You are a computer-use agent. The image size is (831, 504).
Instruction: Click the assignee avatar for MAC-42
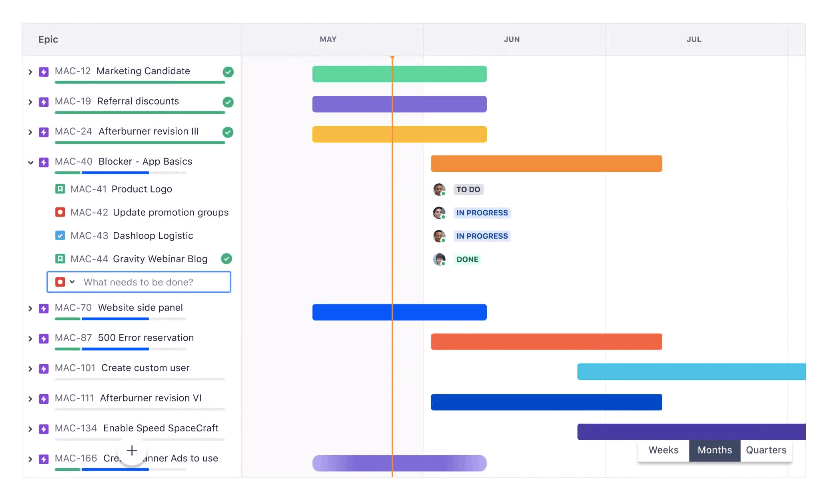tap(439, 213)
